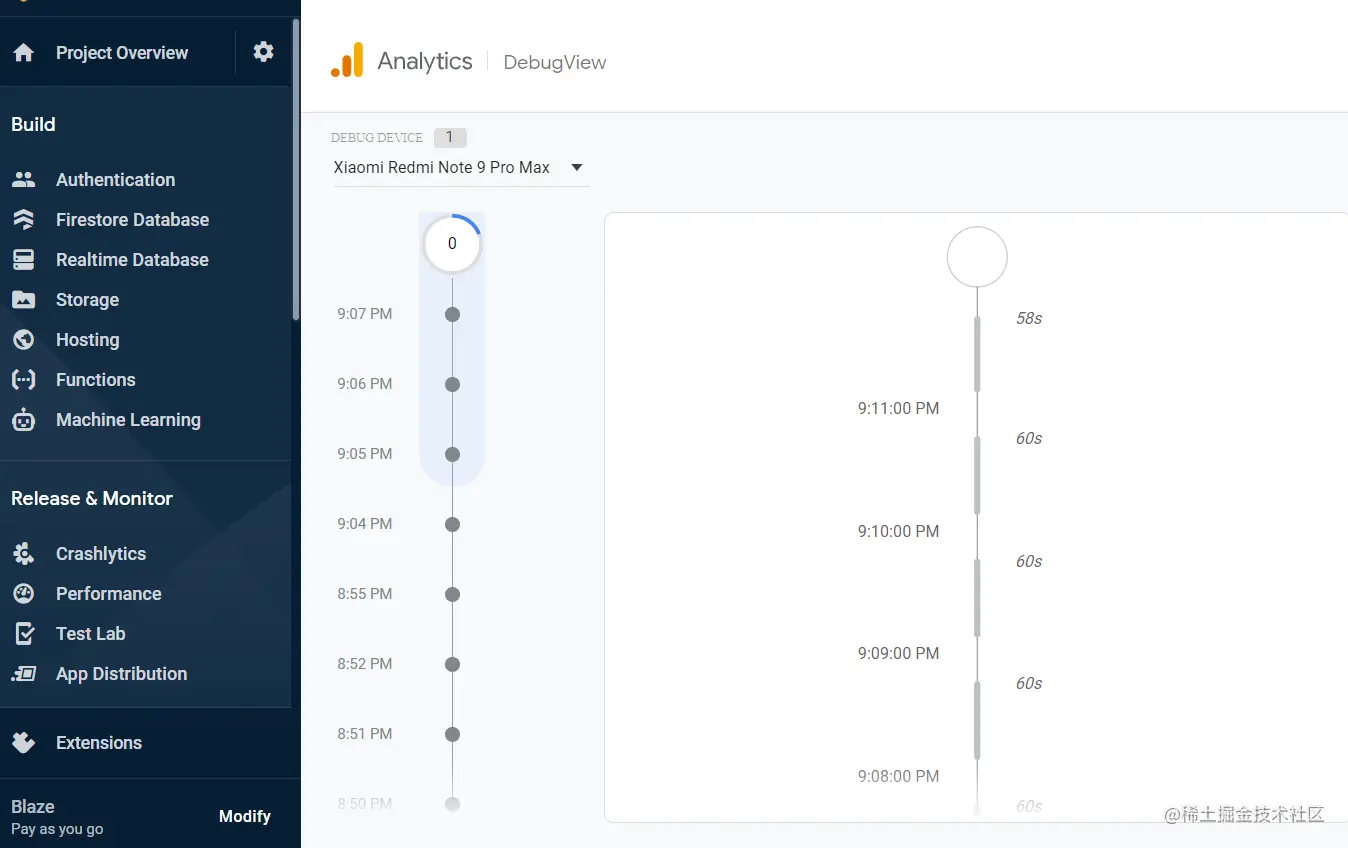The image size is (1348, 848).
Task: Click the 9:08:00 PM timestamp
Action: [898, 776]
